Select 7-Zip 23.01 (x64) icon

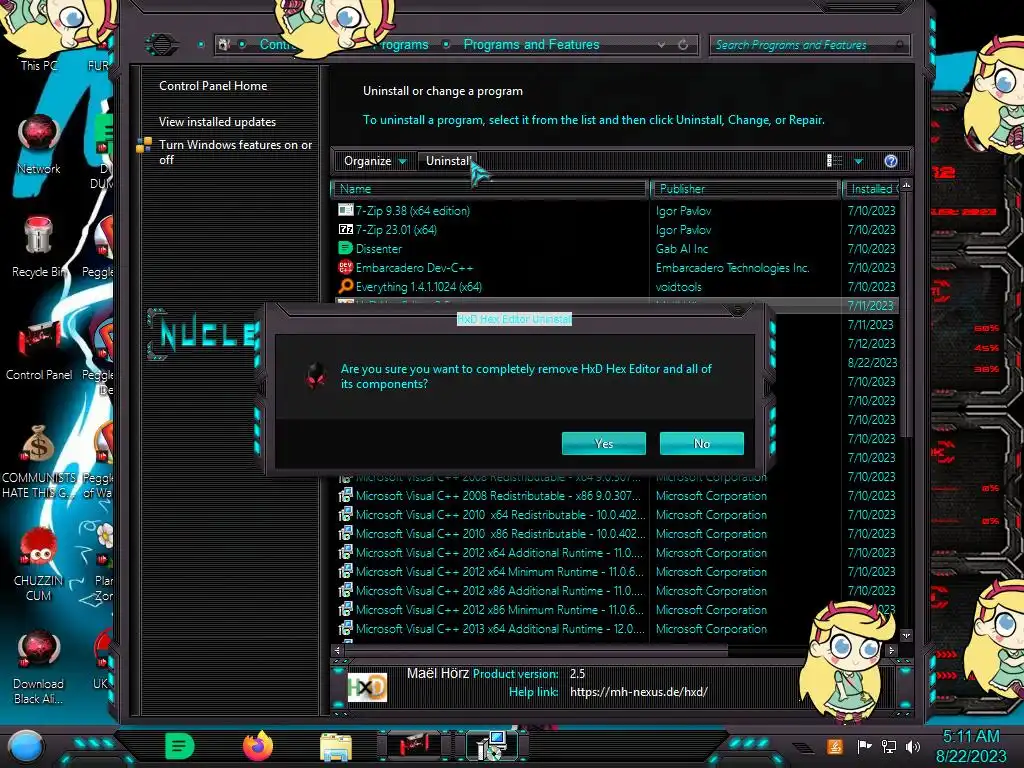pyautogui.click(x=345, y=229)
